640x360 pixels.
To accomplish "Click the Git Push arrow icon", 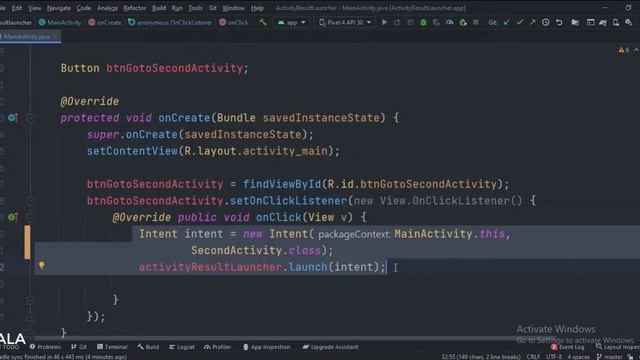I will click(x=532, y=22).
